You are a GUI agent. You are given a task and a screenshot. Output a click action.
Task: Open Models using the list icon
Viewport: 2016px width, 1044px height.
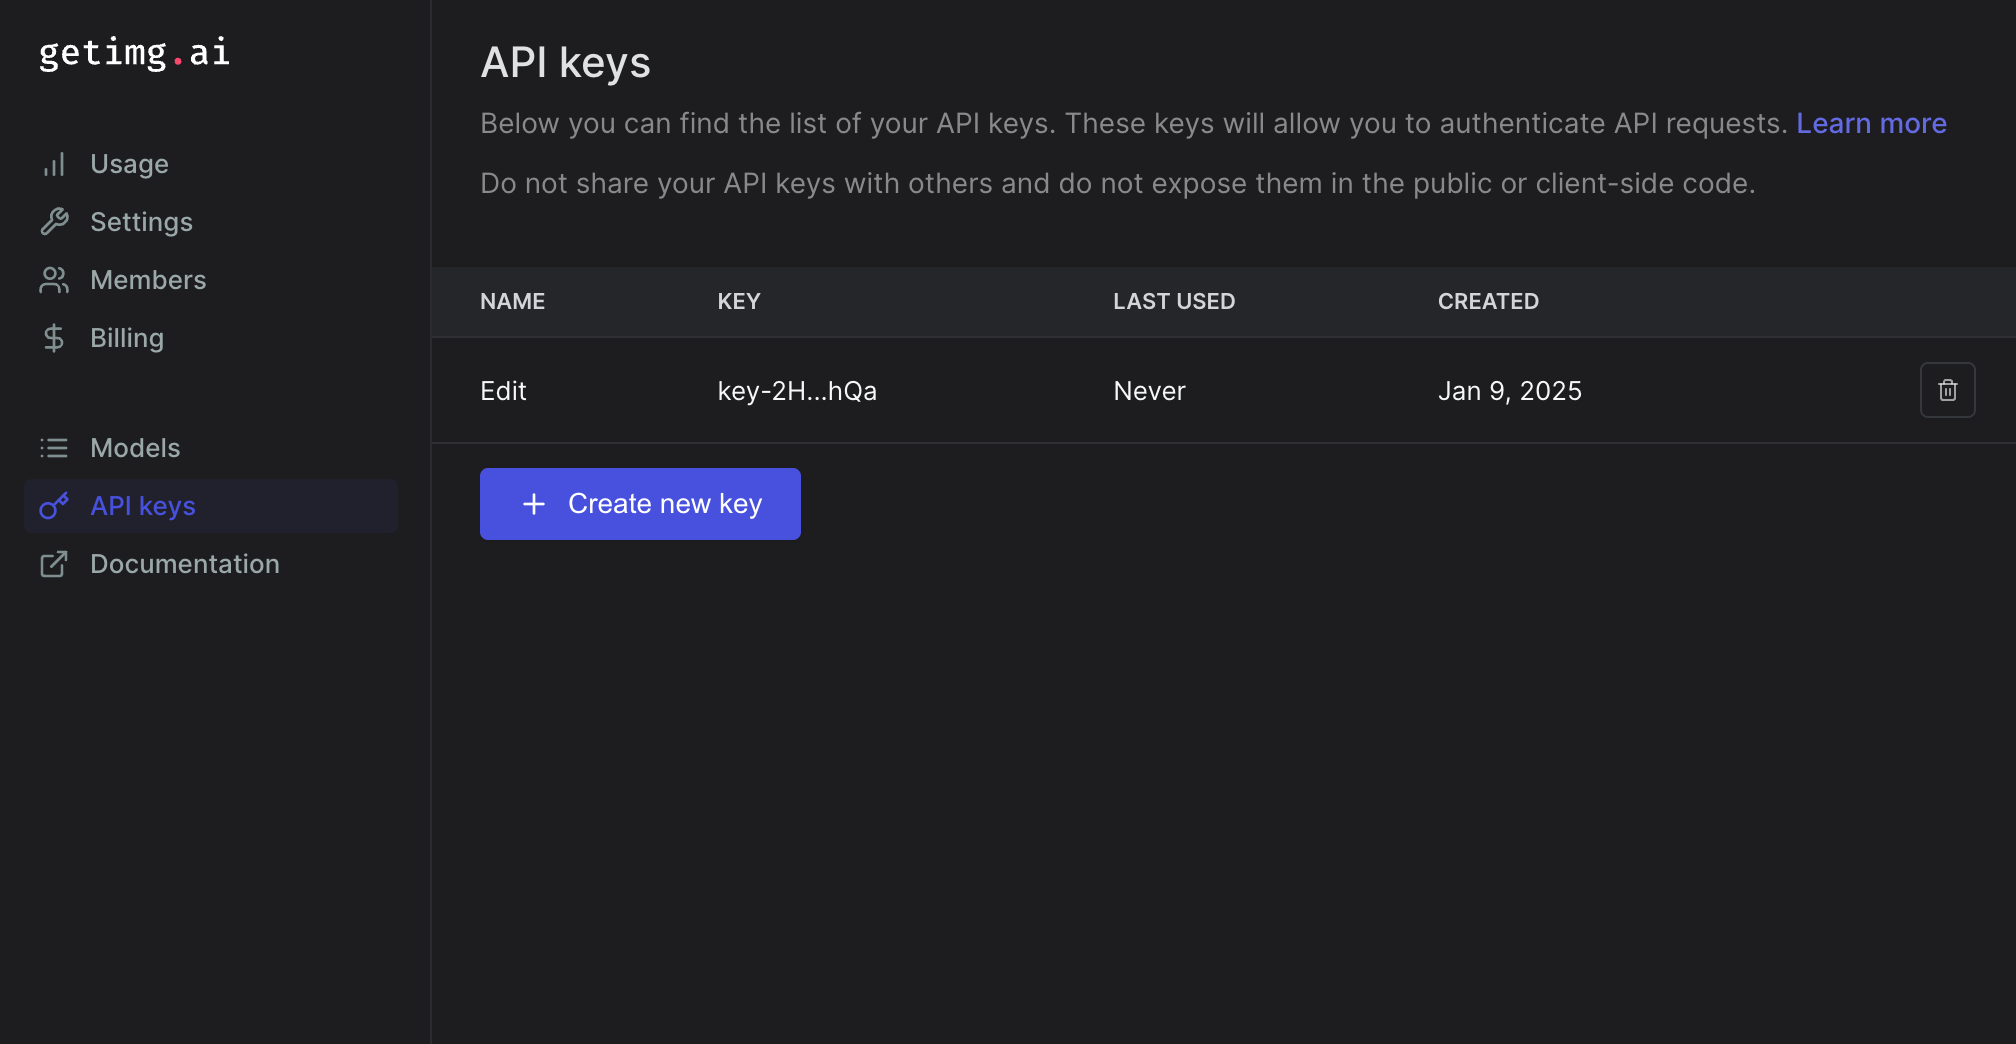[x=54, y=448]
